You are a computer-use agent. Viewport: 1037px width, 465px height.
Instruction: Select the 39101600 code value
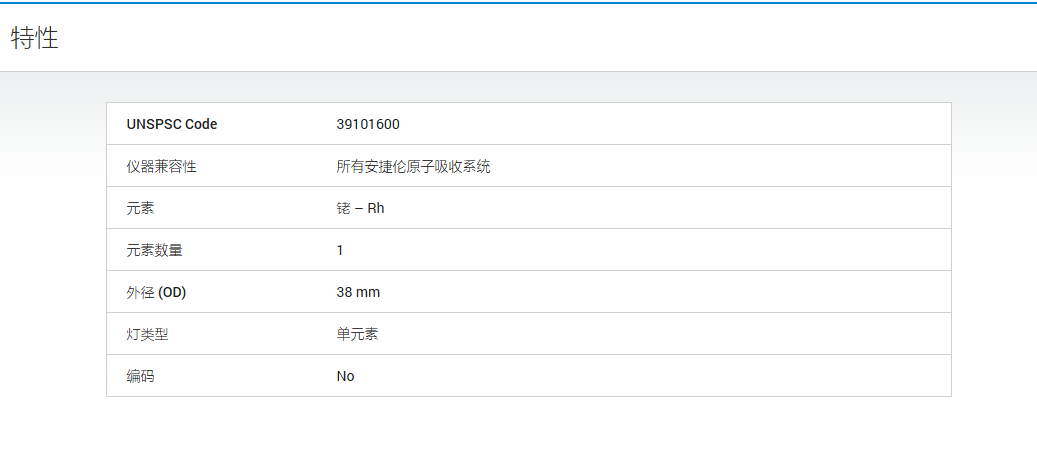368,124
